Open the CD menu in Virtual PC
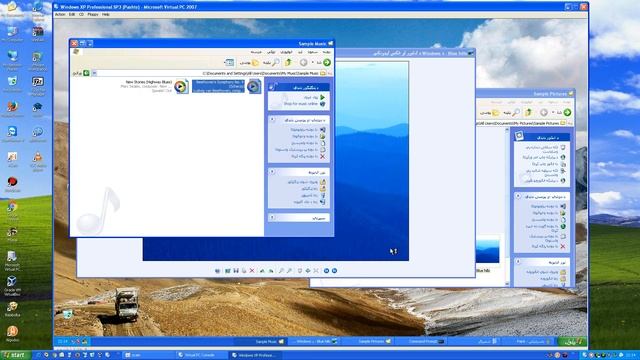The width and height of the screenshot is (640, 360). pos(81,14)
